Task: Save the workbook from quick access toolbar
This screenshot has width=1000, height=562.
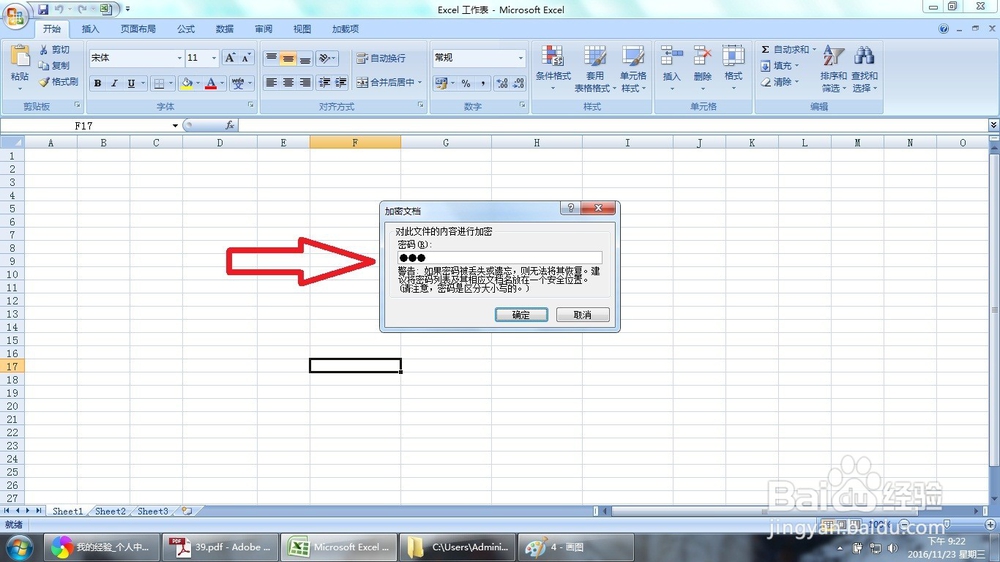Action: coord(43,10)
